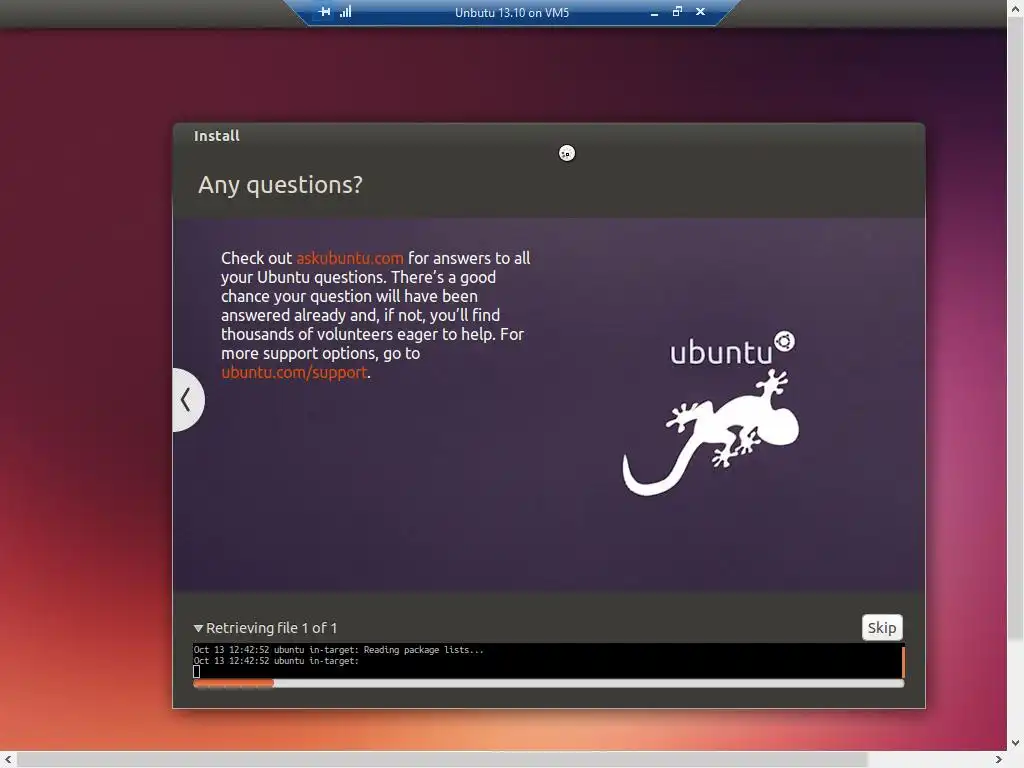Click the installation progress bar
Viewport: 1024px width, 768px height.
click(x=549, y=683)
